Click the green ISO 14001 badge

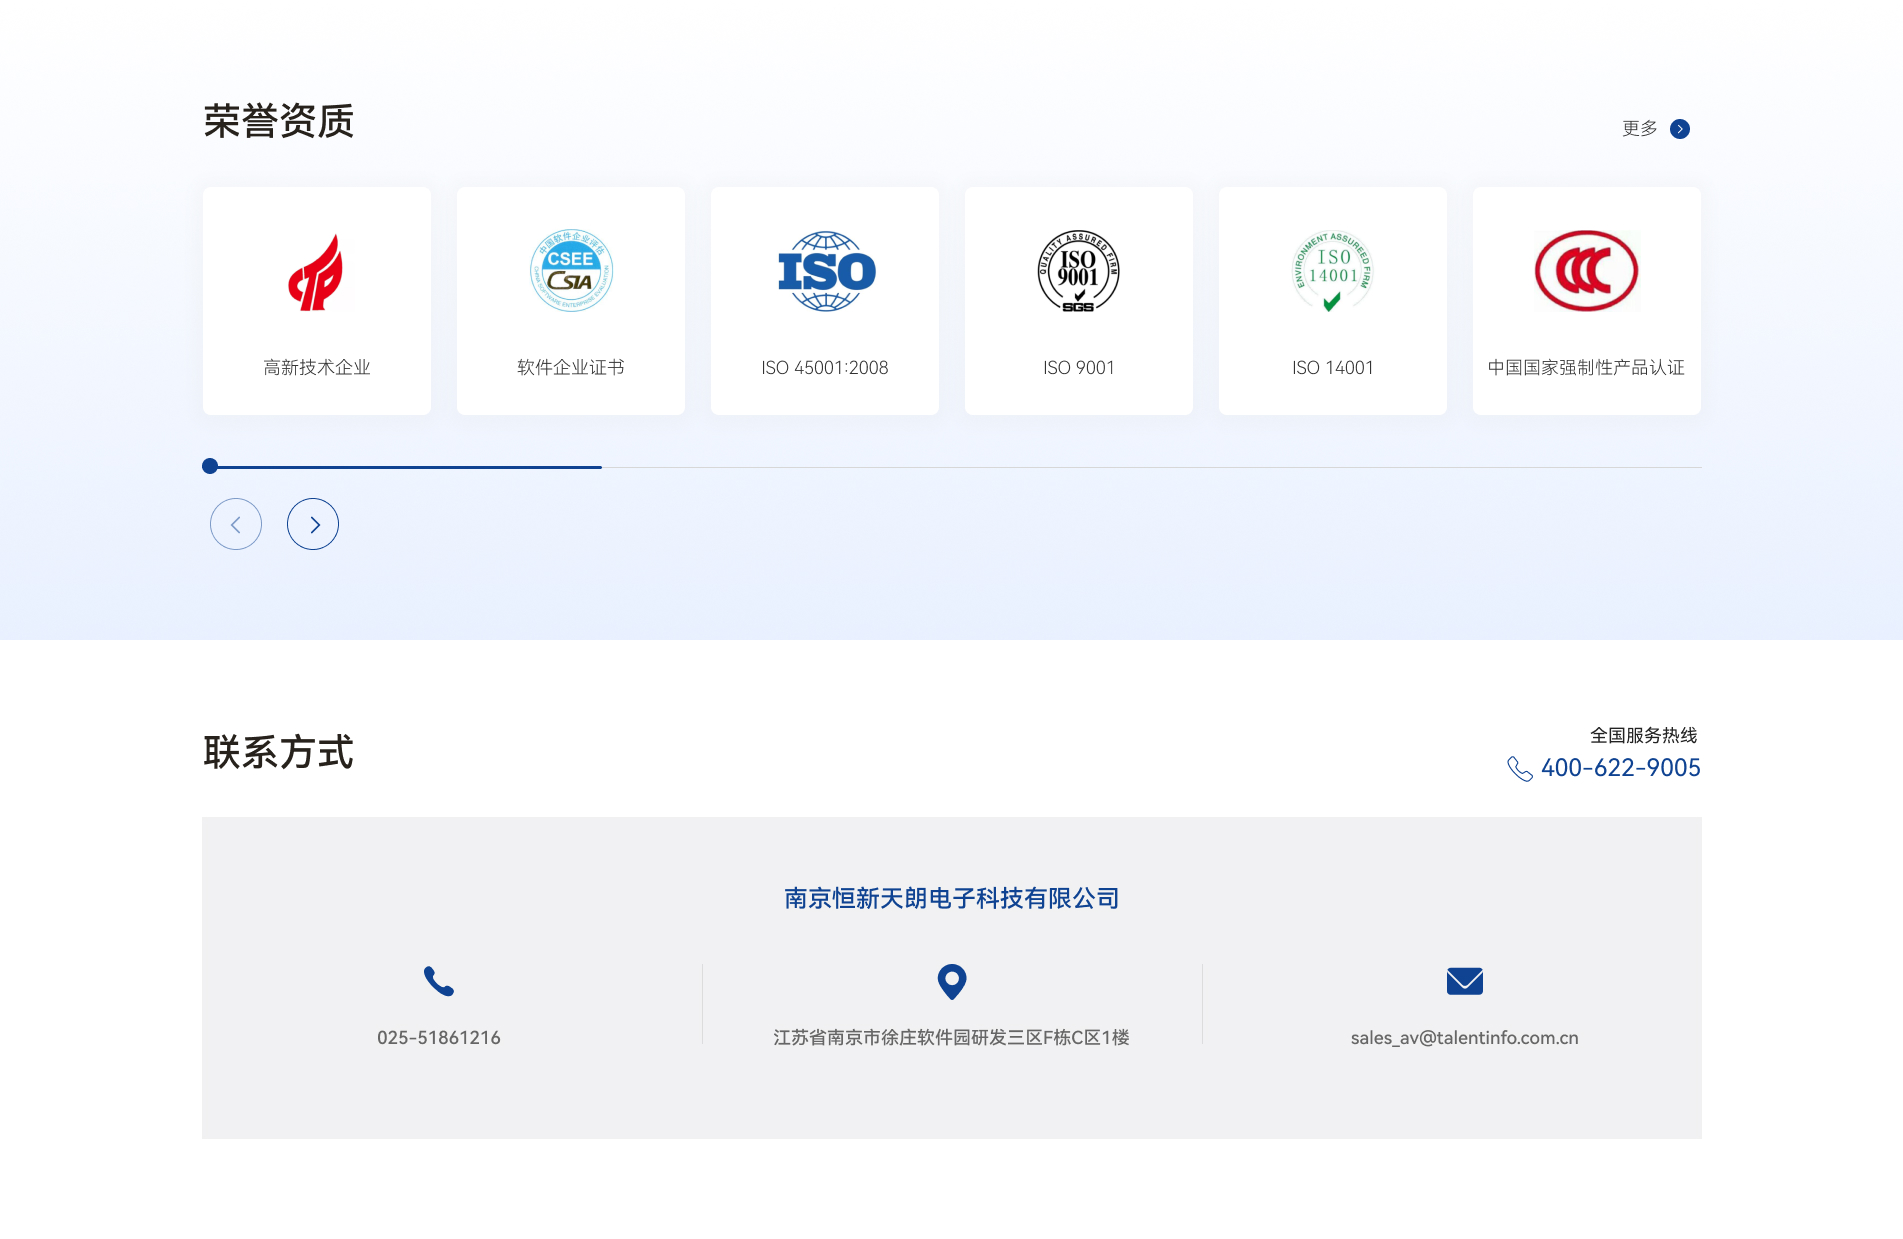1333,271
